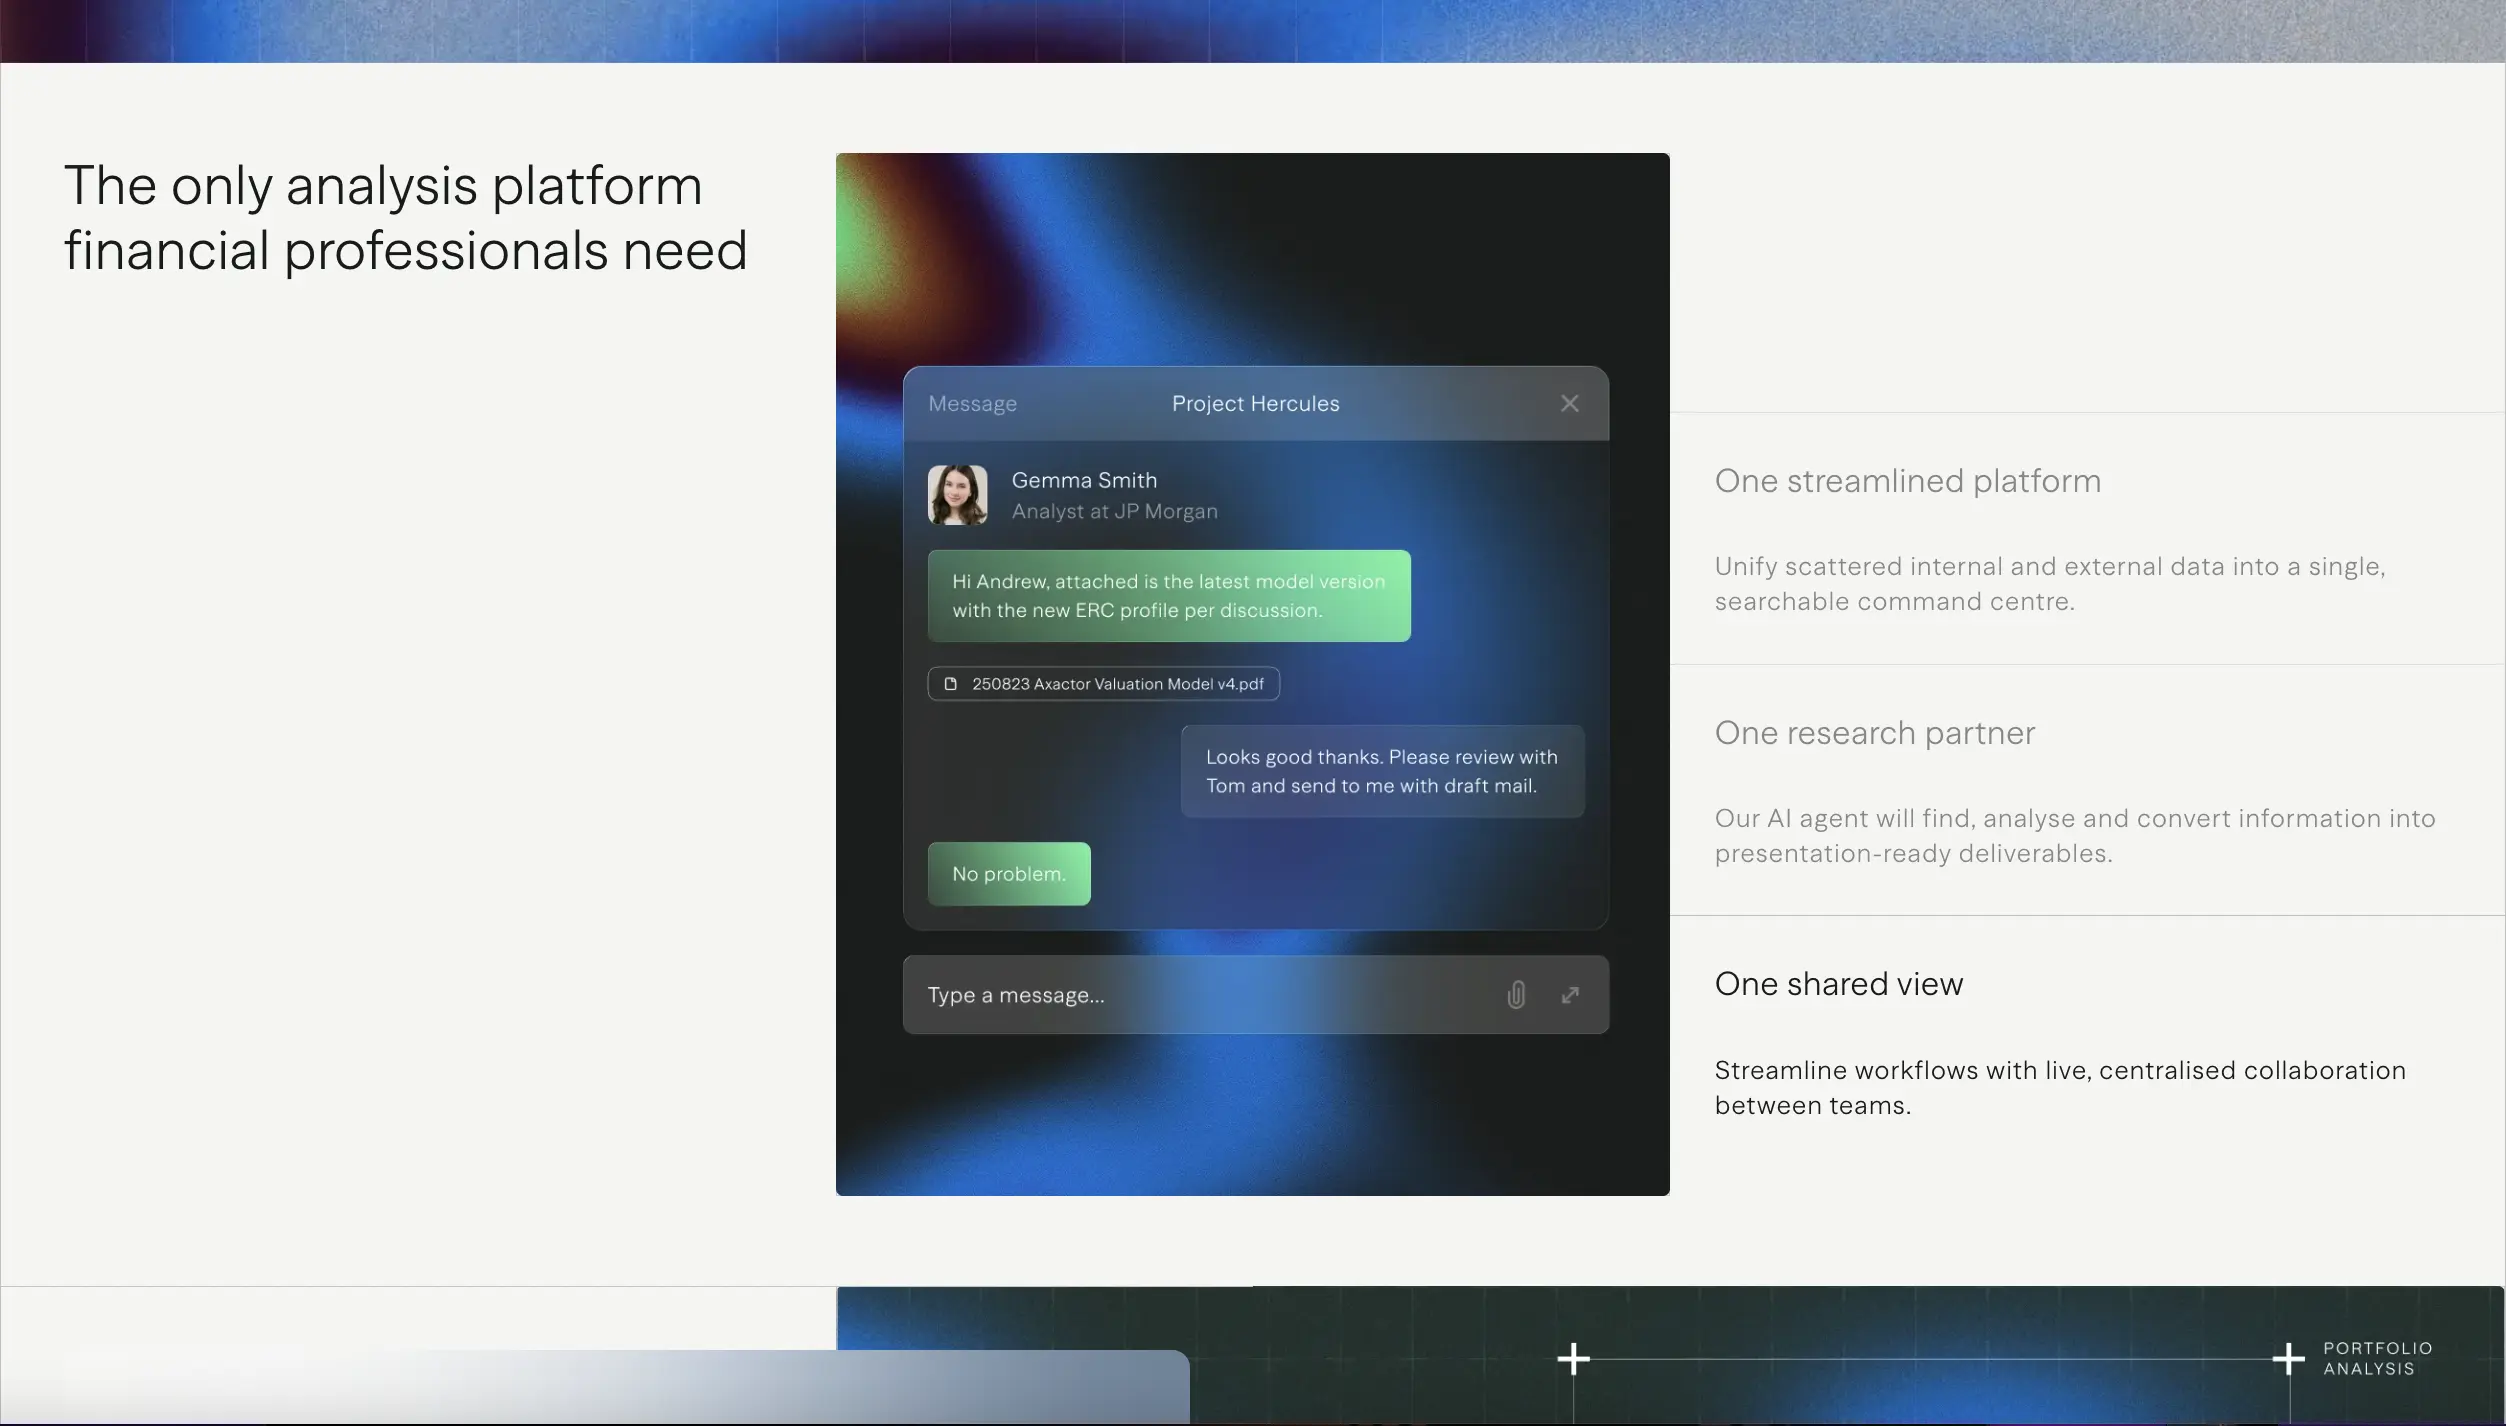The height and width of the screenshot is (1426, 2506).
Task: Click the left plus marker on bottom timeline
Action: pyautogui.click(x=1573, y=1359)
